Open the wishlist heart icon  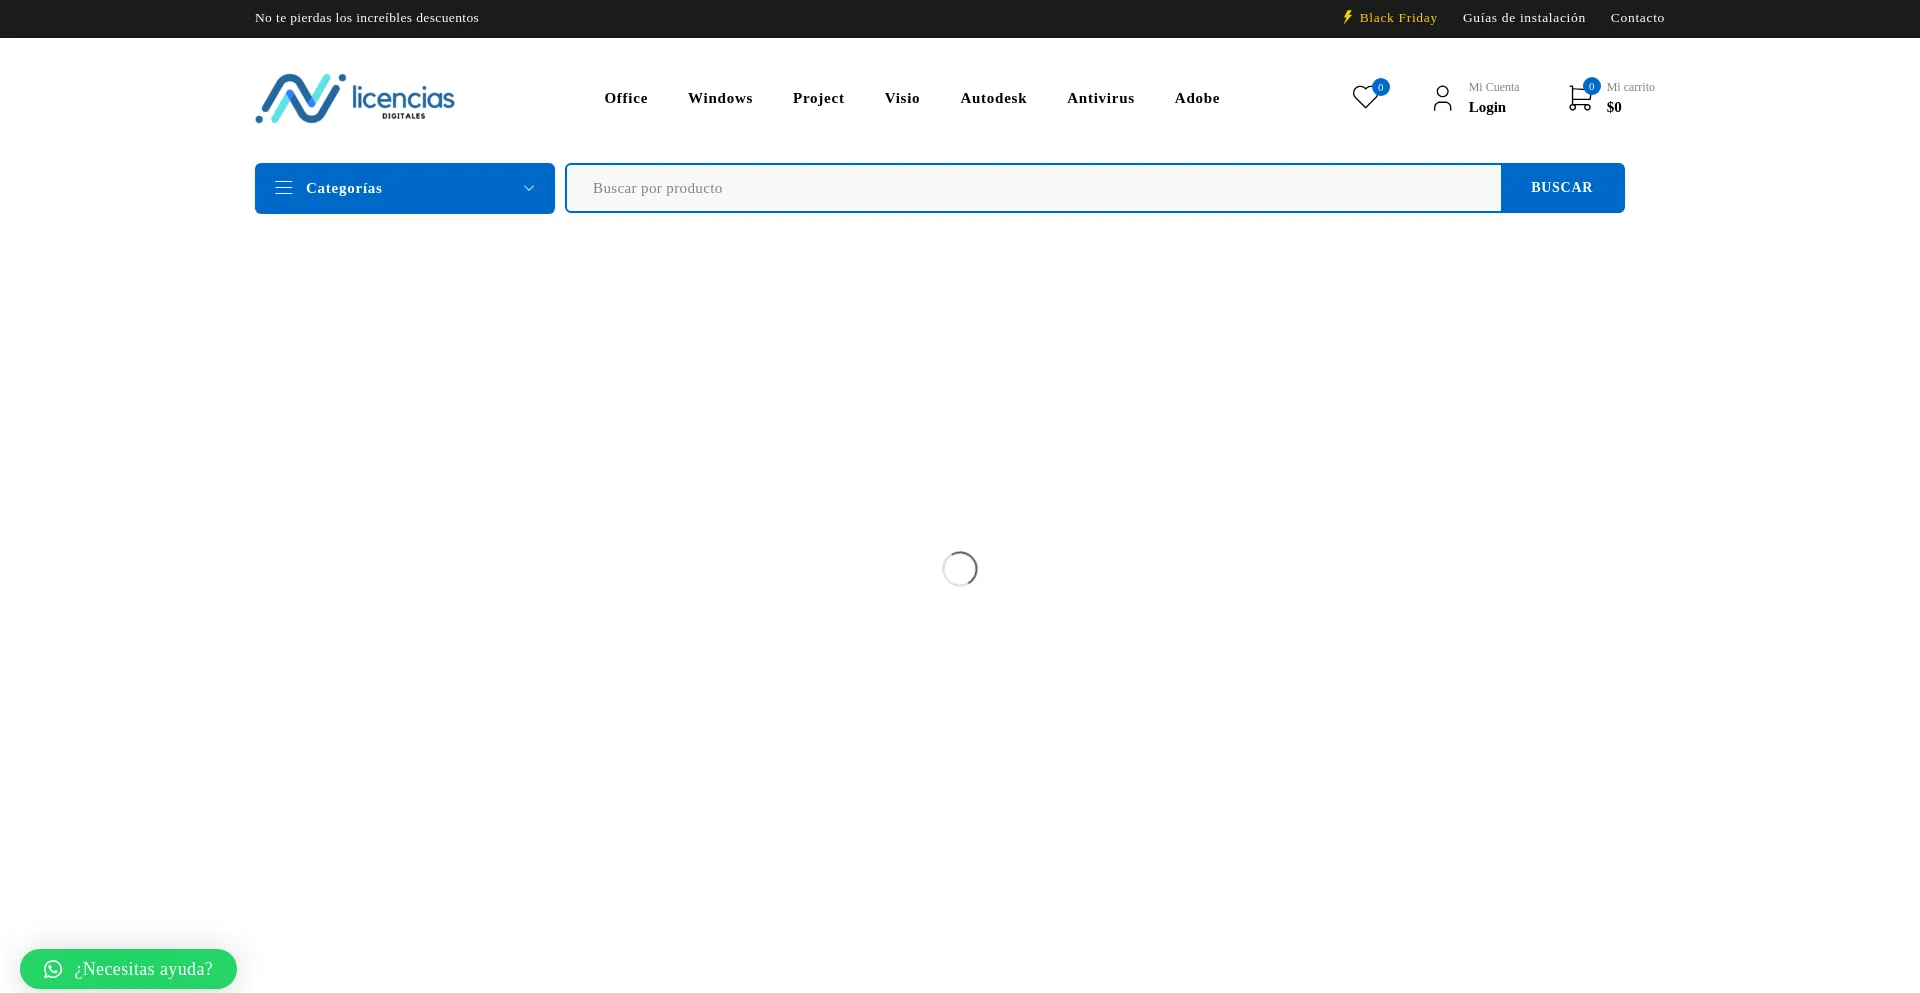(x=1365, y=98)
